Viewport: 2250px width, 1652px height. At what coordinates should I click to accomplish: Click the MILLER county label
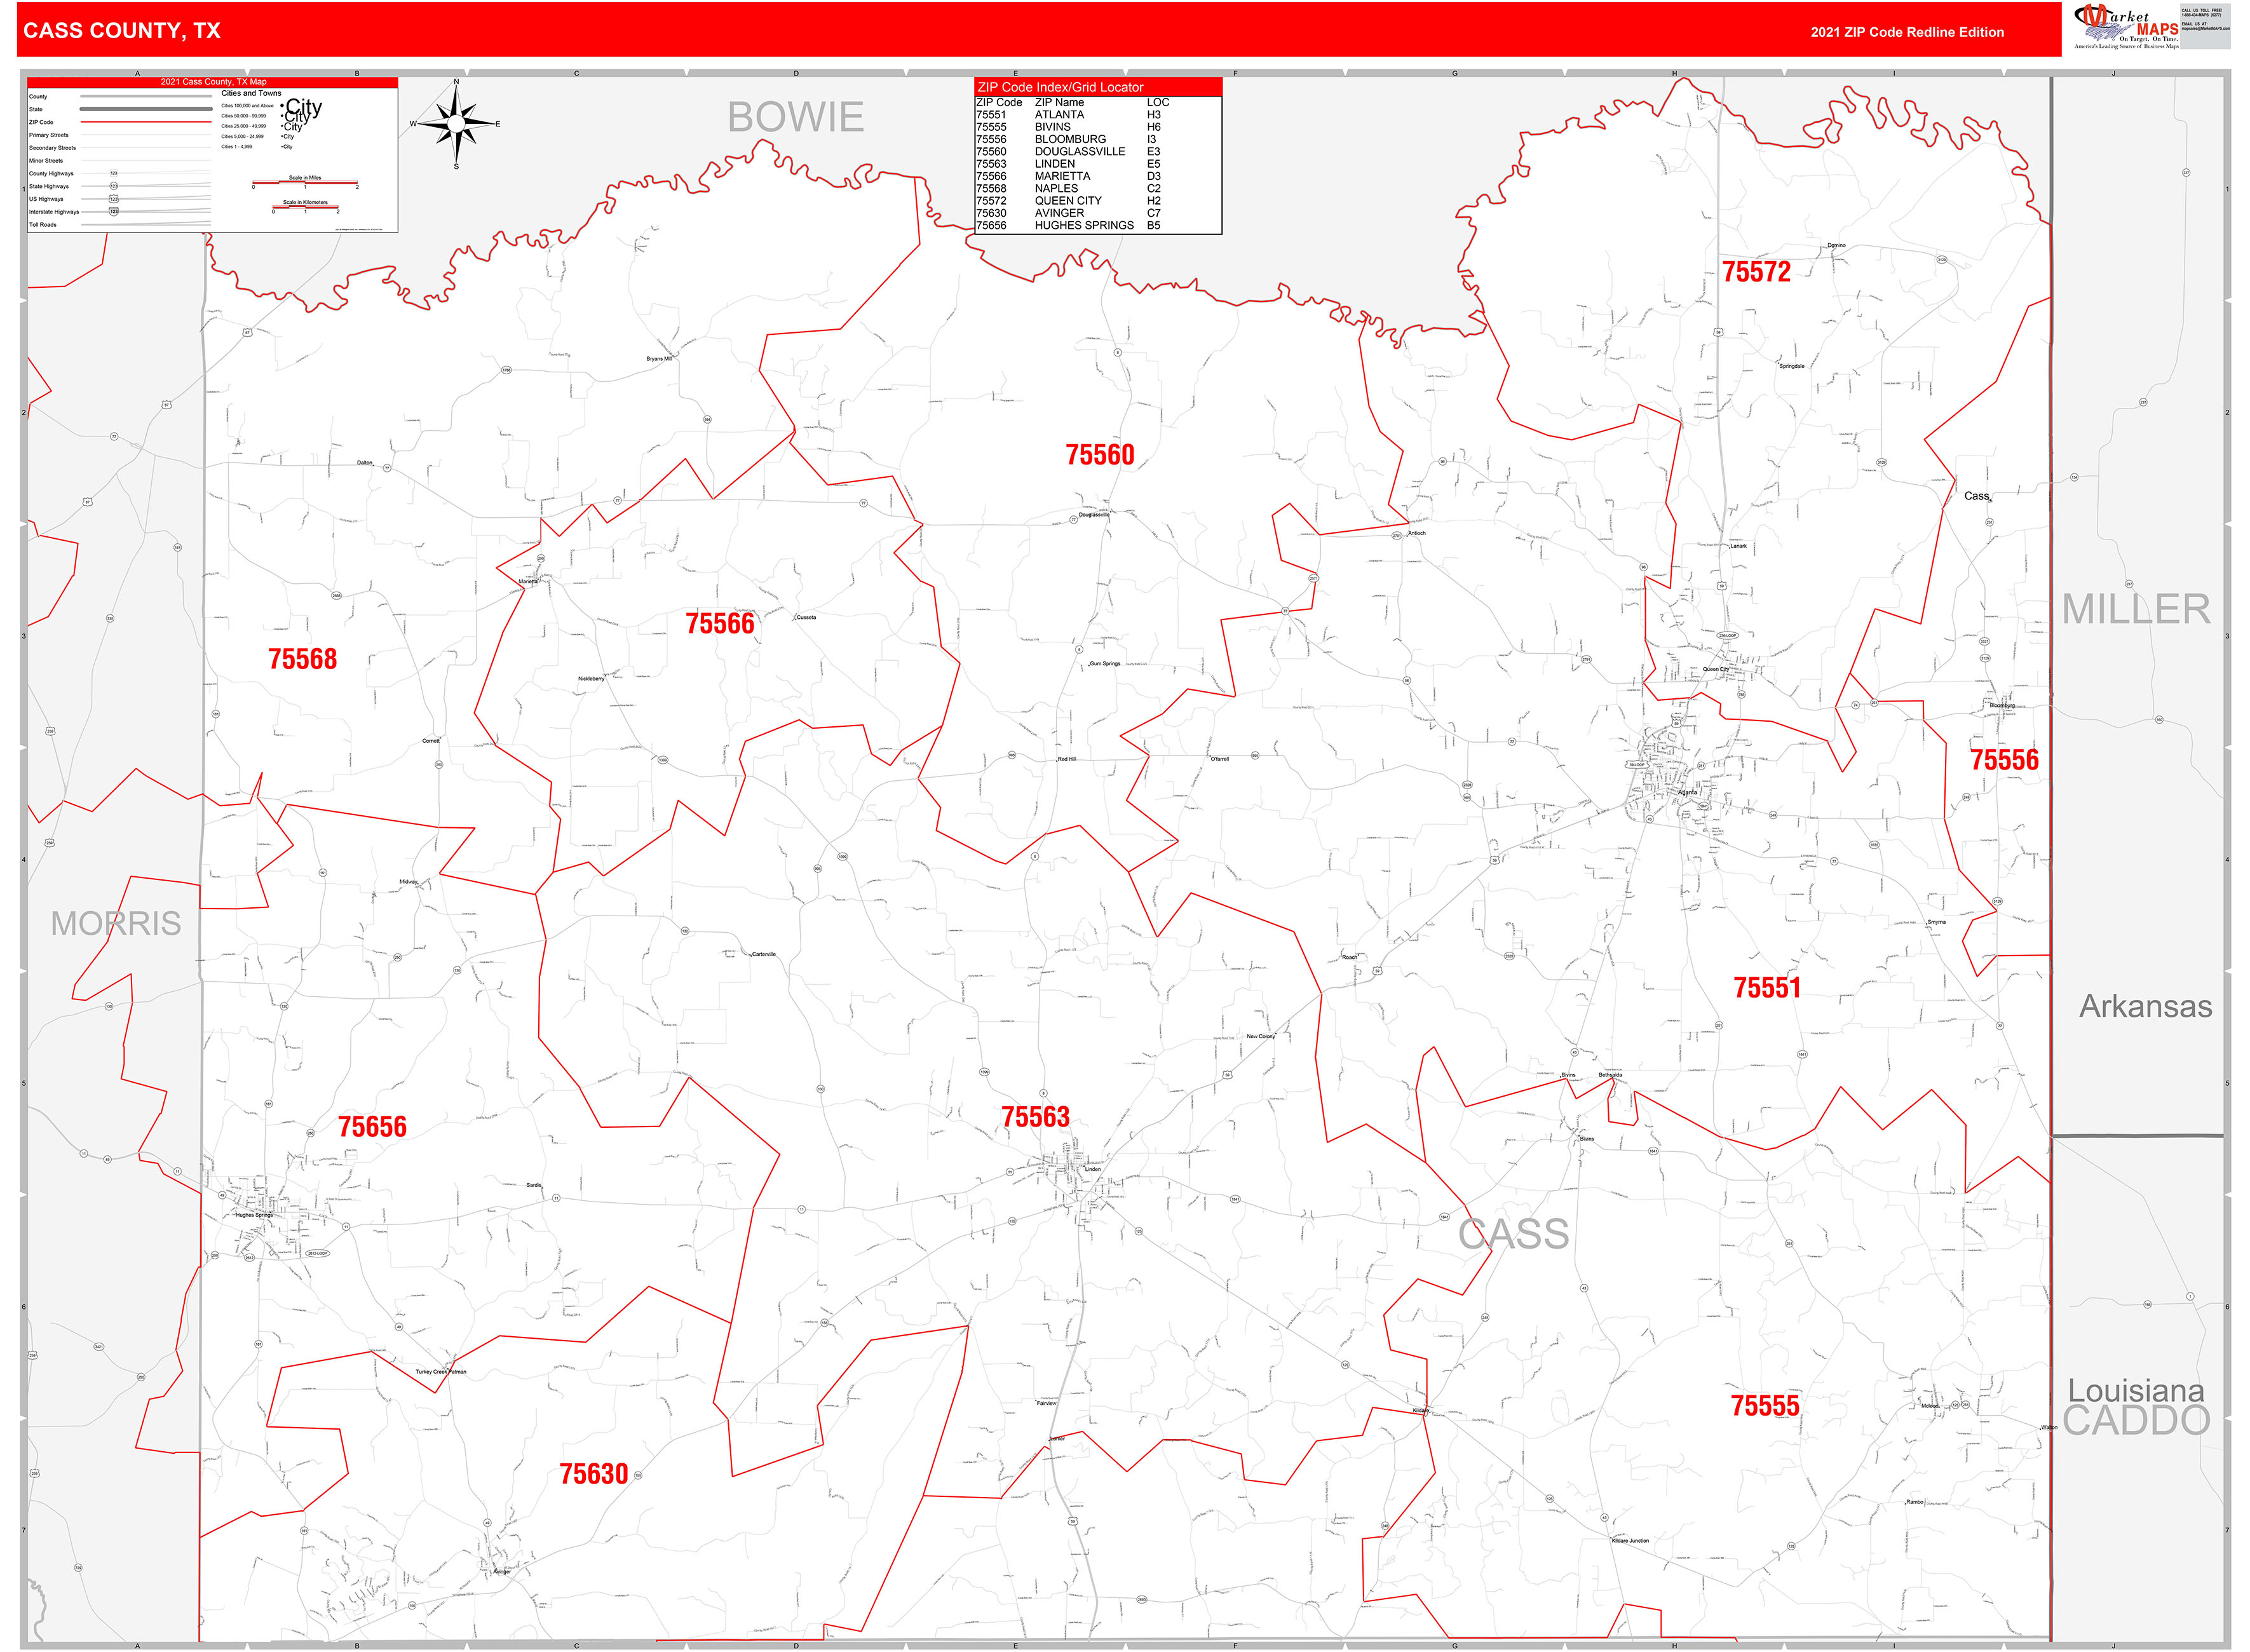click(2136, 609)
